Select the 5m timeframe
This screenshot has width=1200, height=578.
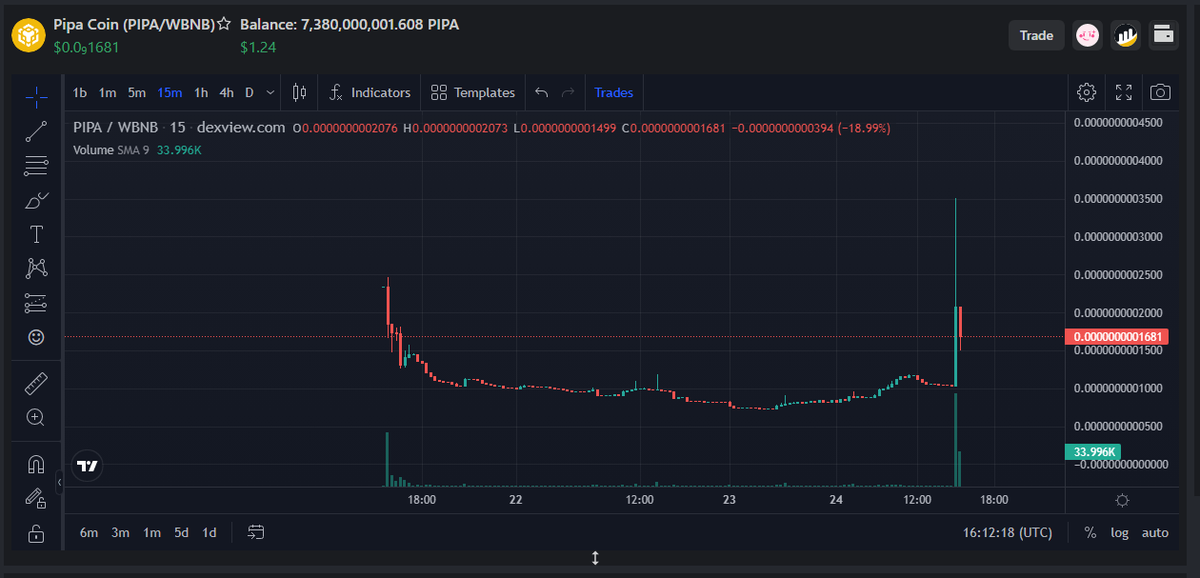click(x=137, y=93)
